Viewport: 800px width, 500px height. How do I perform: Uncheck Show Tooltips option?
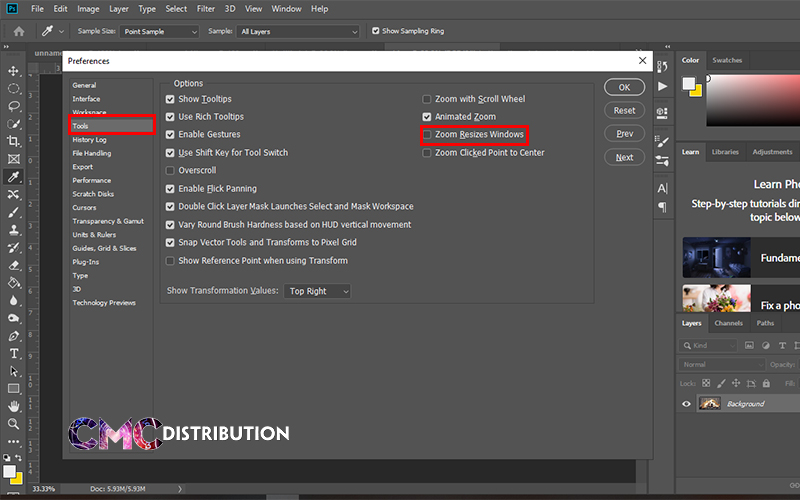pos(170,99)
